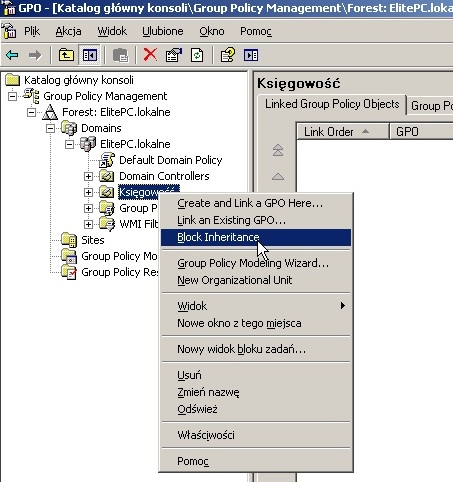The width and height of the screenshot is (453, 482).
Task: Open Właściwości from context menu
Action: pyautogui.click(x=256, y=435)
